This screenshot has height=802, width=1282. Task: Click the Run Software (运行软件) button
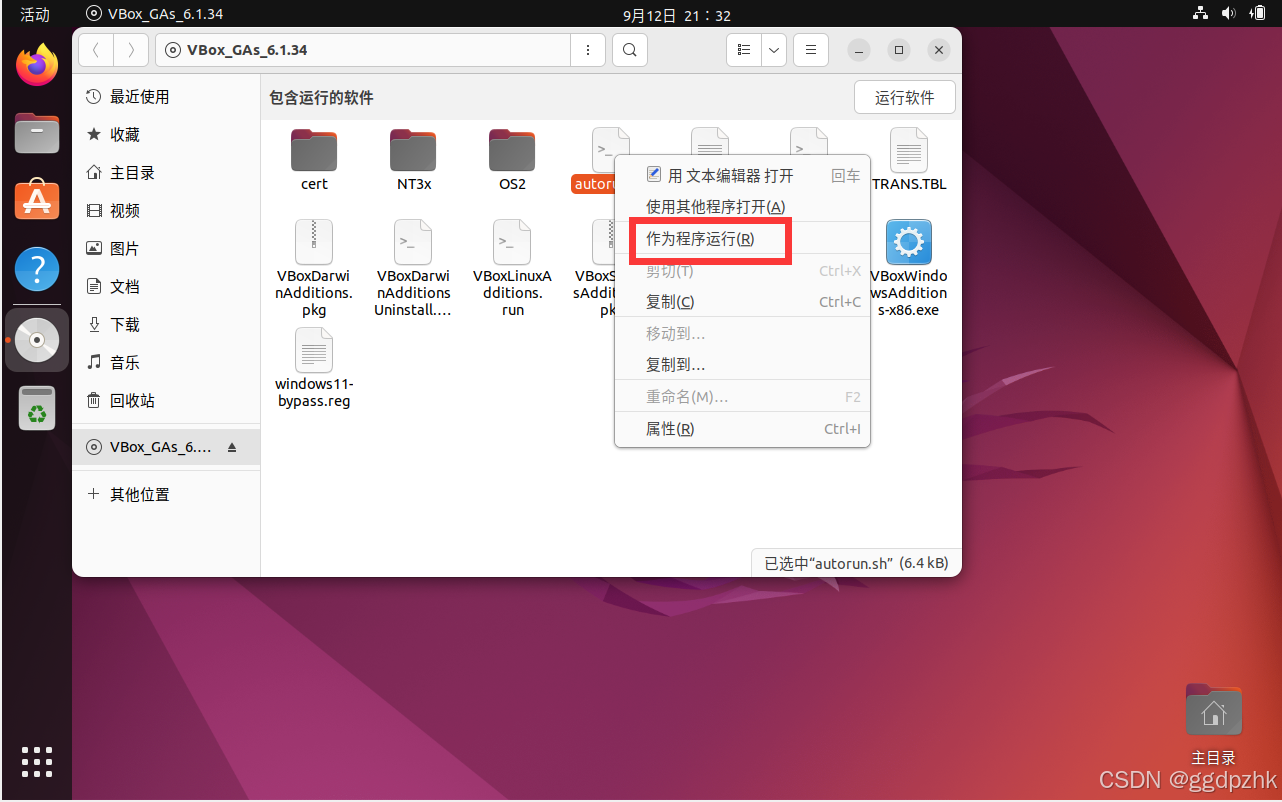click(x=905, y=97)
